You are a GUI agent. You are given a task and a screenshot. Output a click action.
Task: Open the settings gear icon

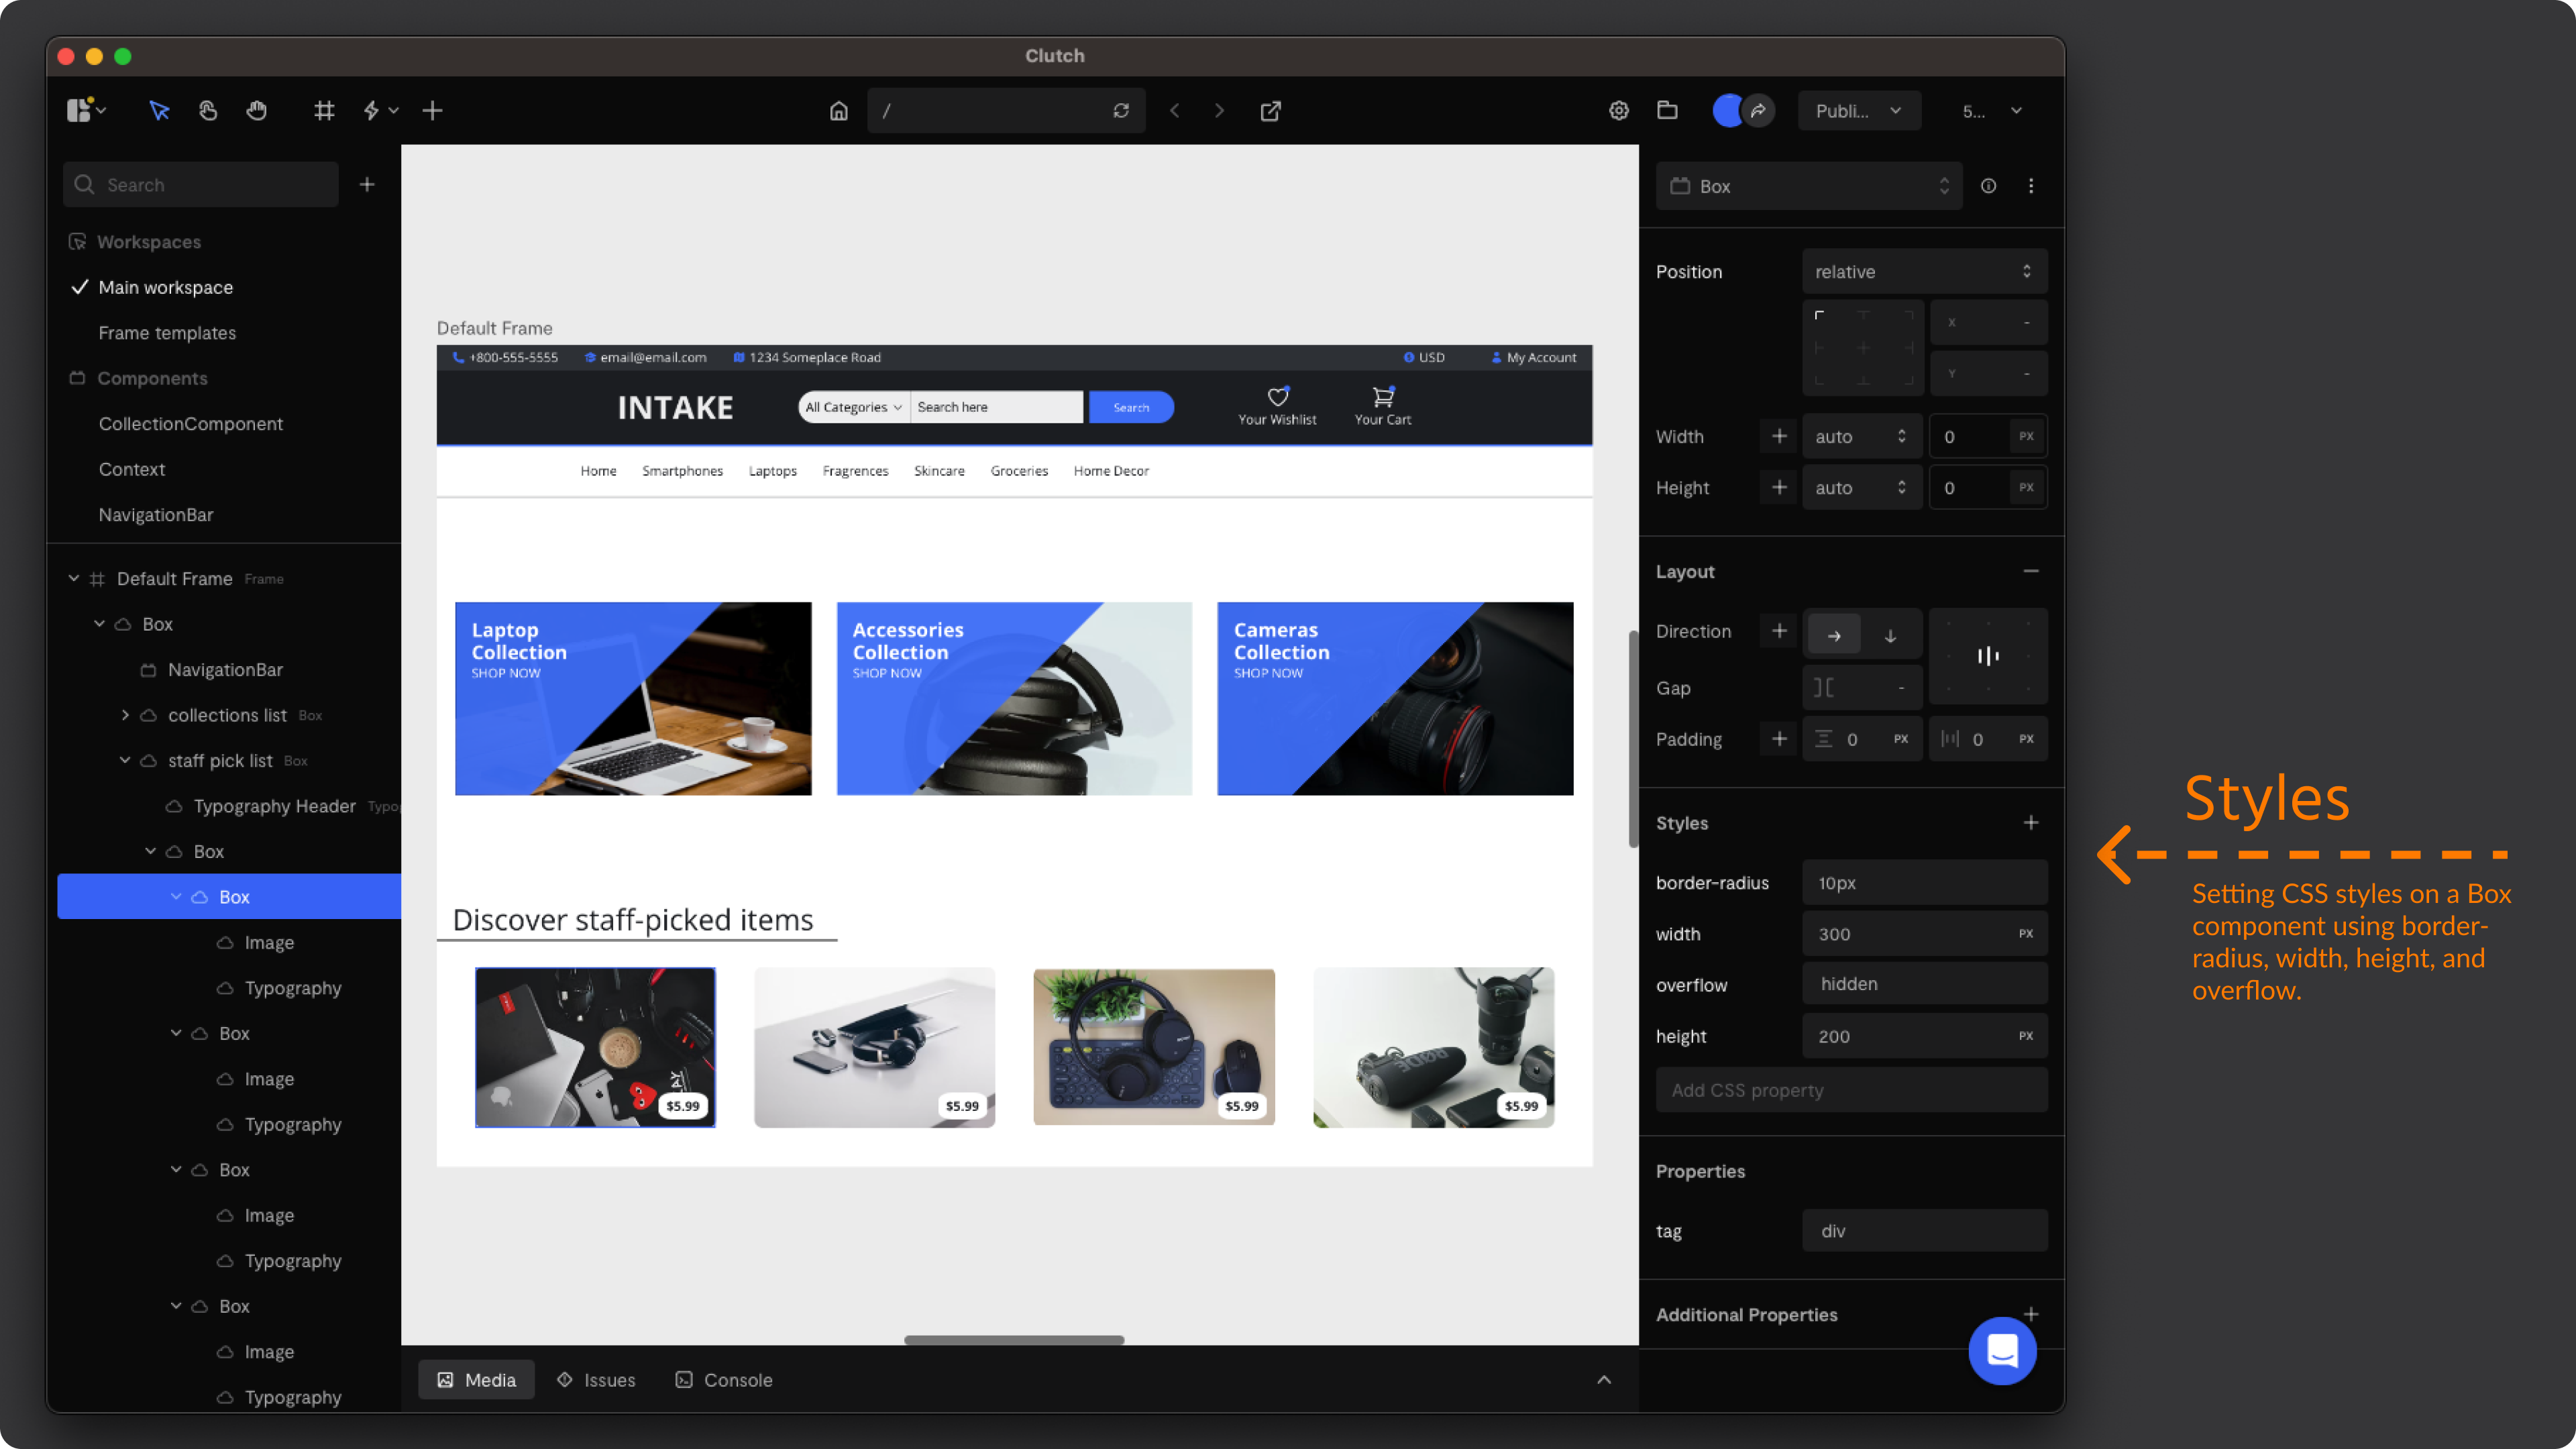[x=1618, y=111]
